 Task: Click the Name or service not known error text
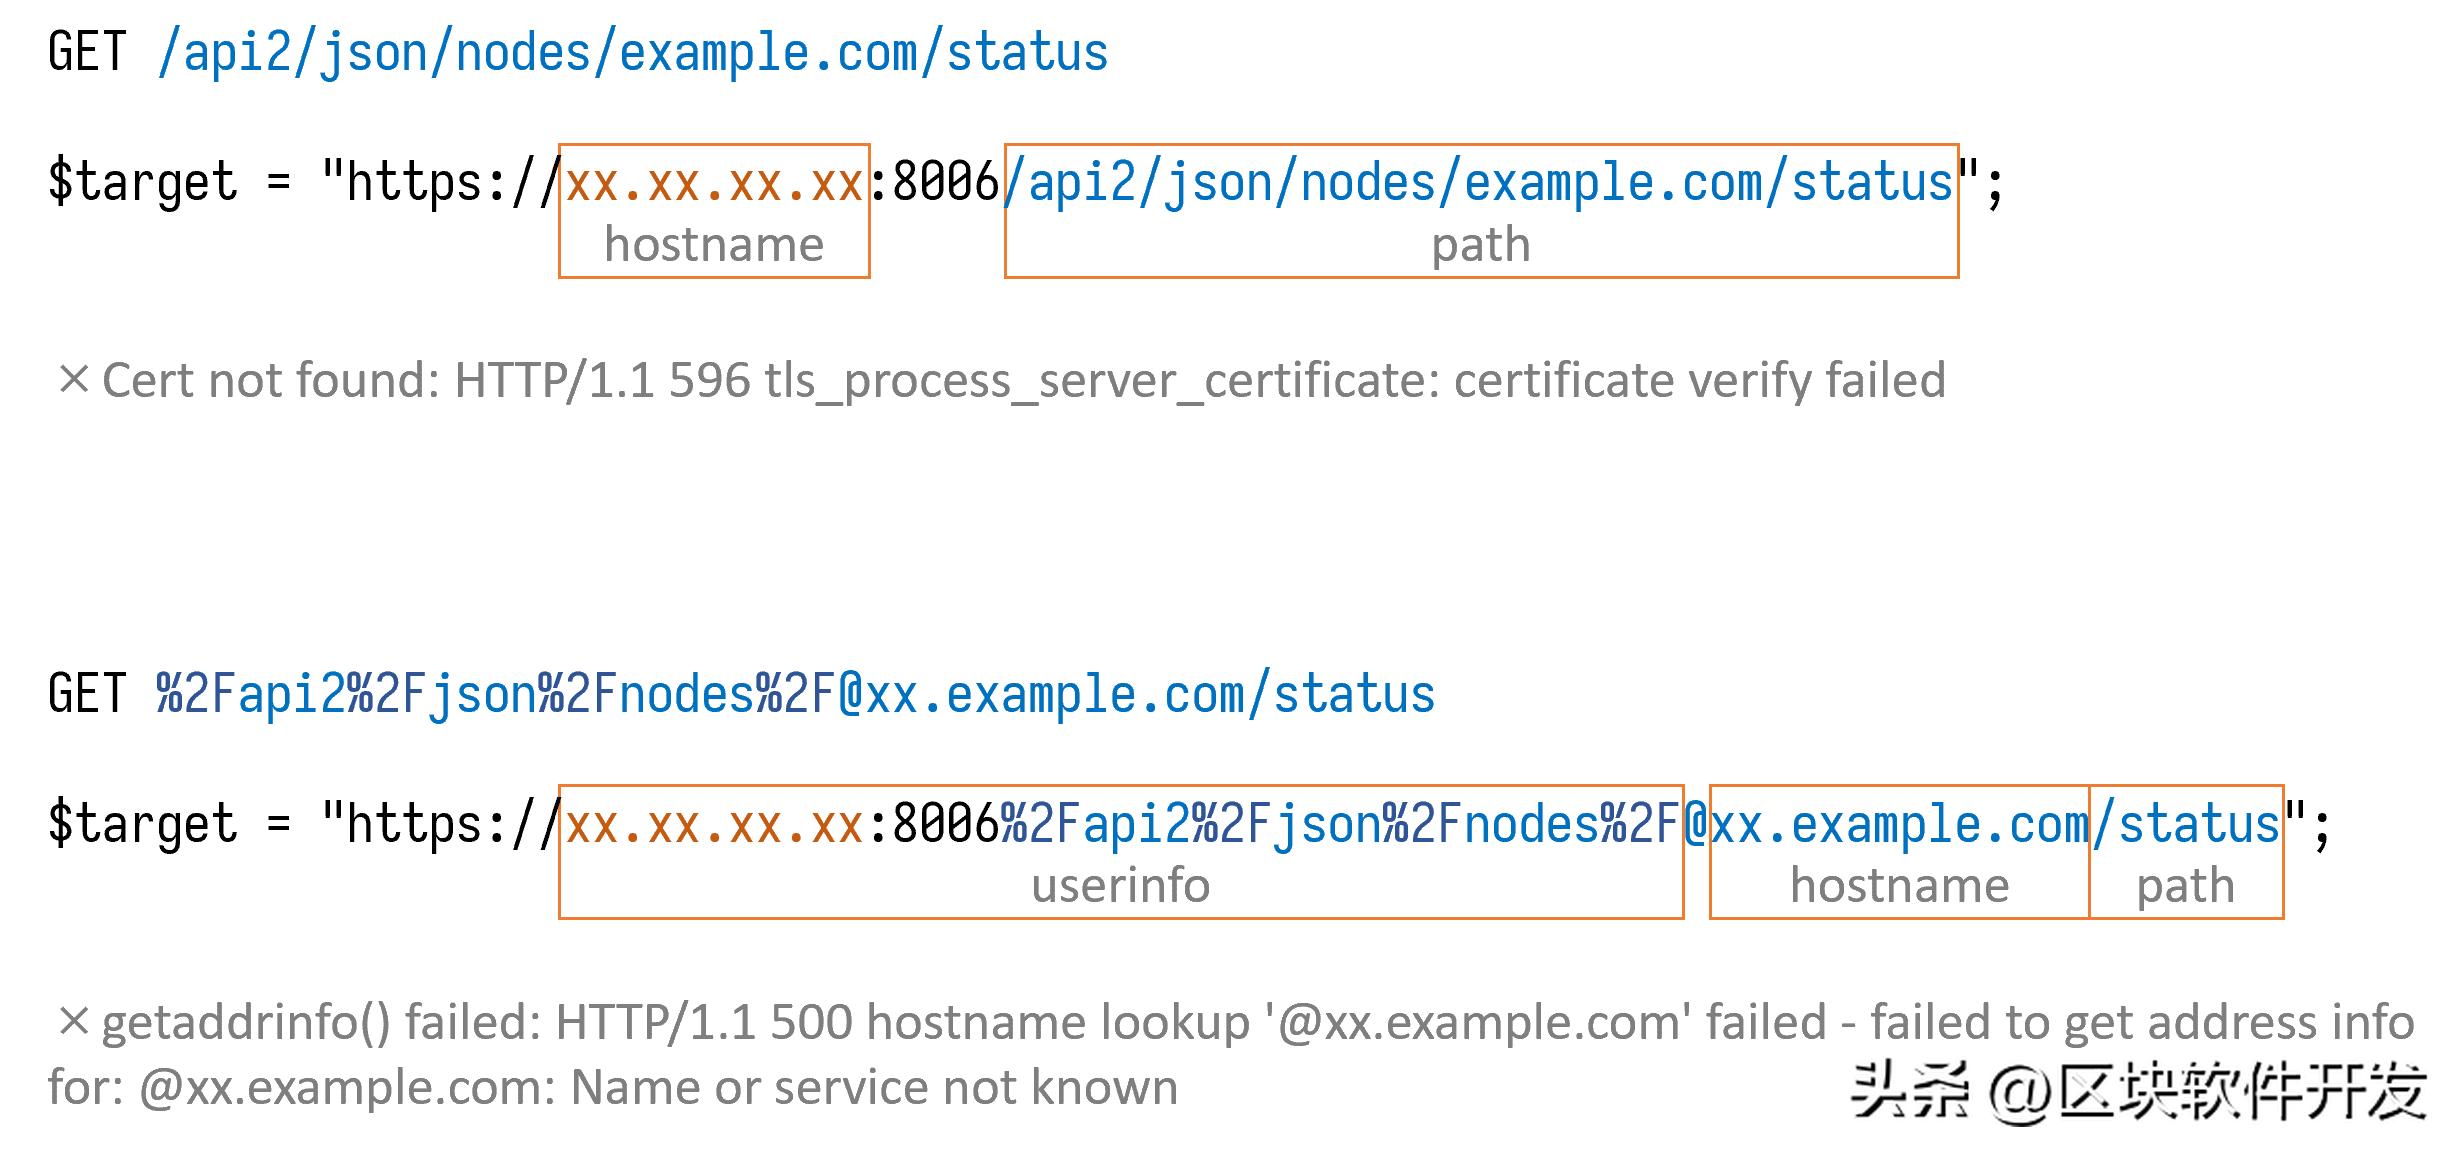click(870, 1087)
